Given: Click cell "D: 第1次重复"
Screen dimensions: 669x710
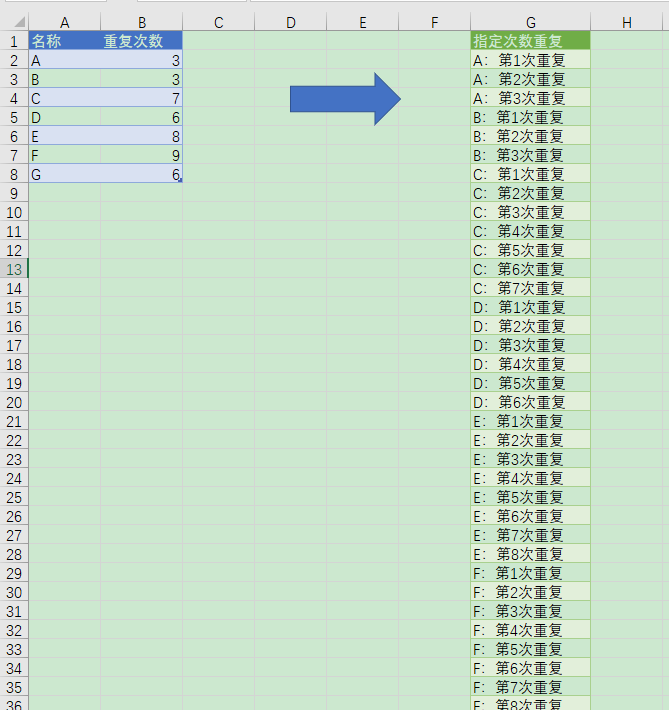Looking at the screenshot, I should (x=531, y=307).
